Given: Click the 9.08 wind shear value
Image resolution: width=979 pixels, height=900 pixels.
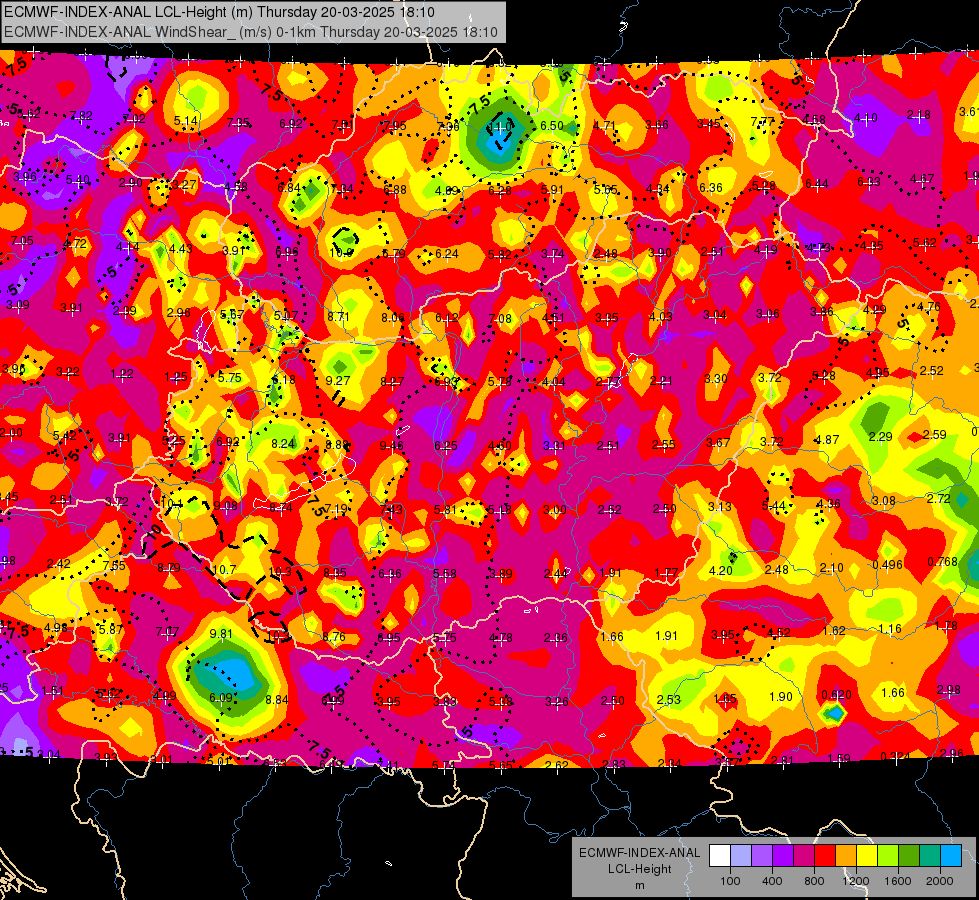Looking at the screenshot, I should point(225,505).
